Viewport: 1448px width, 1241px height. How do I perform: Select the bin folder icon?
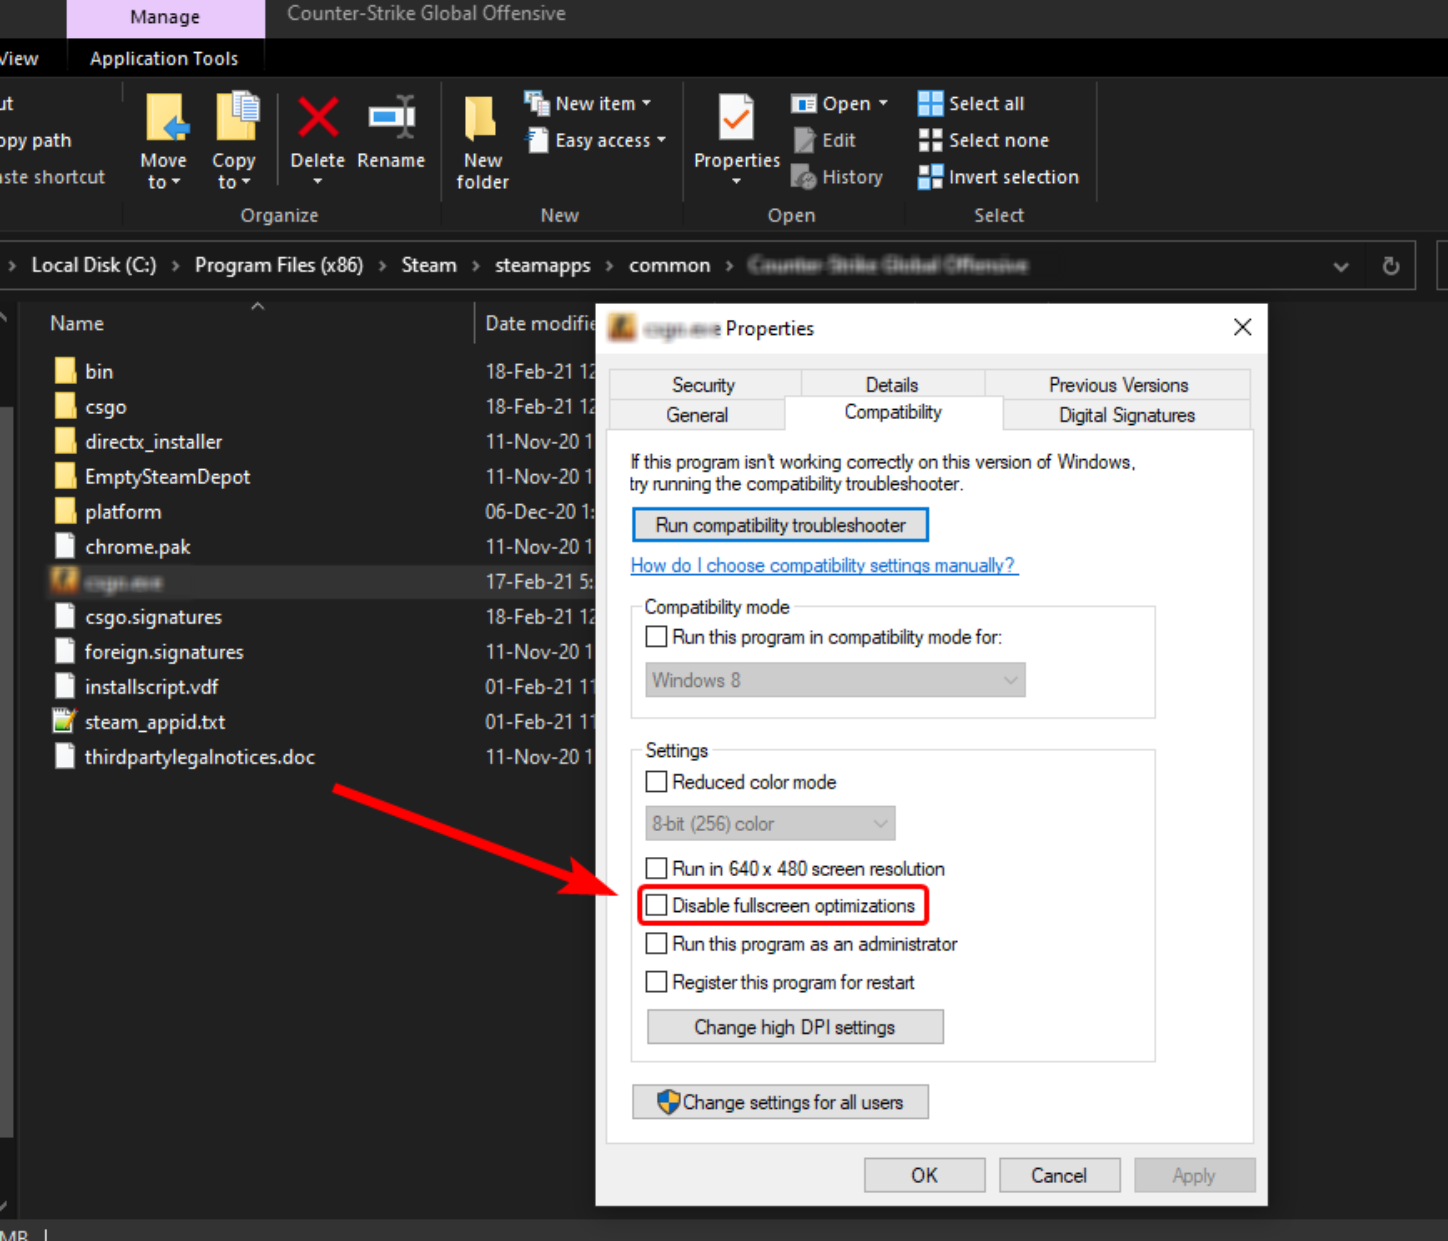(x=65, y=371)
